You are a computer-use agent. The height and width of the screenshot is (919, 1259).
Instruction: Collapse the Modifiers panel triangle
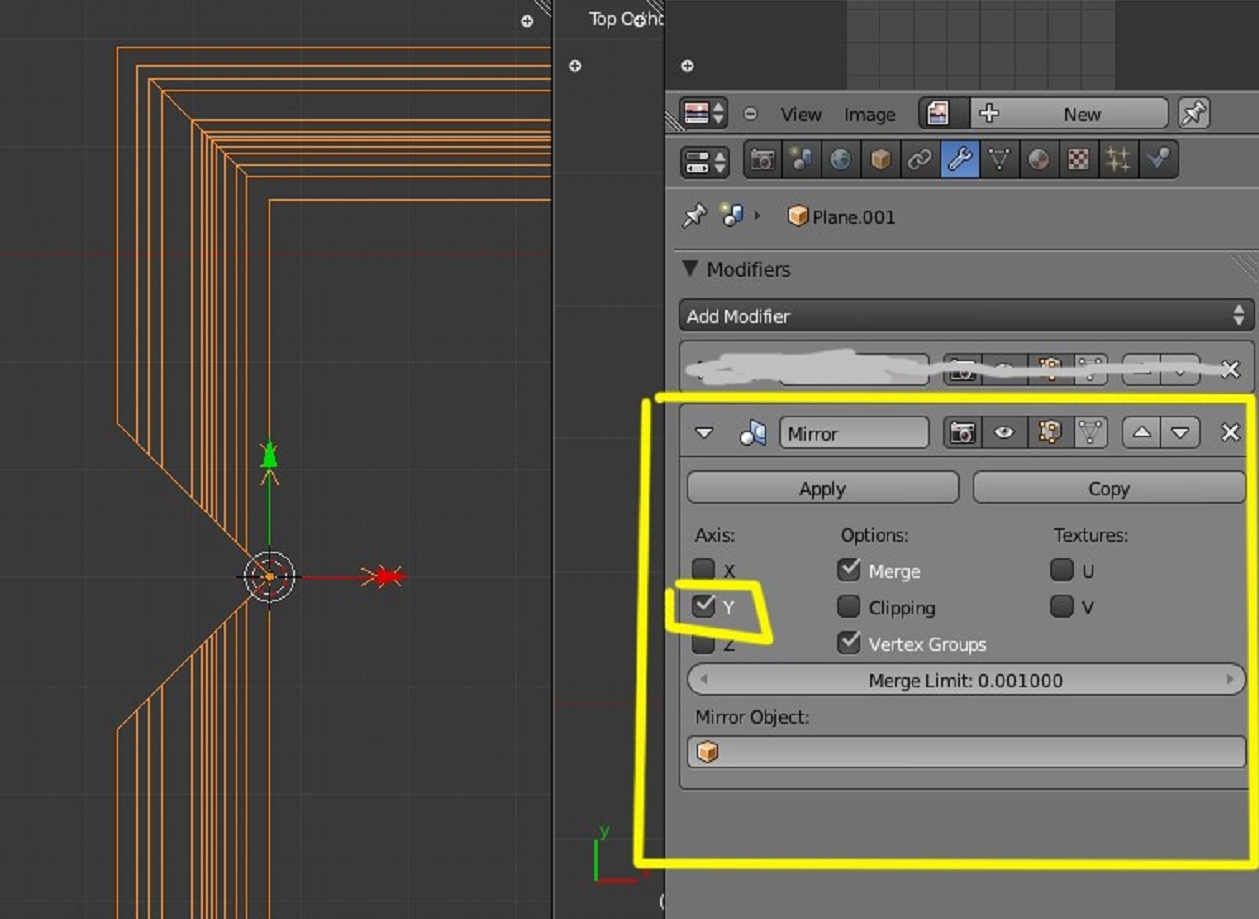coord(690,269)
